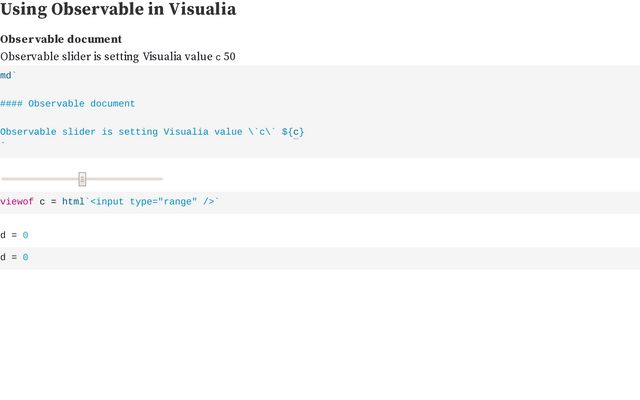640x400 pixels.
Task: Click the value 50 in the rendered text
Action: (x=229, y=57)
